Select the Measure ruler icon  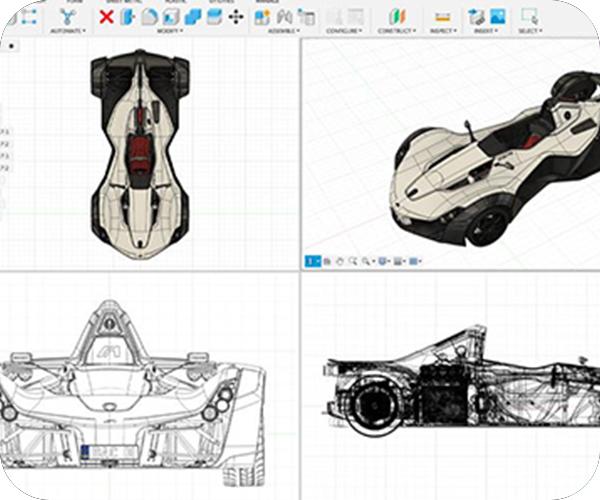441,17
